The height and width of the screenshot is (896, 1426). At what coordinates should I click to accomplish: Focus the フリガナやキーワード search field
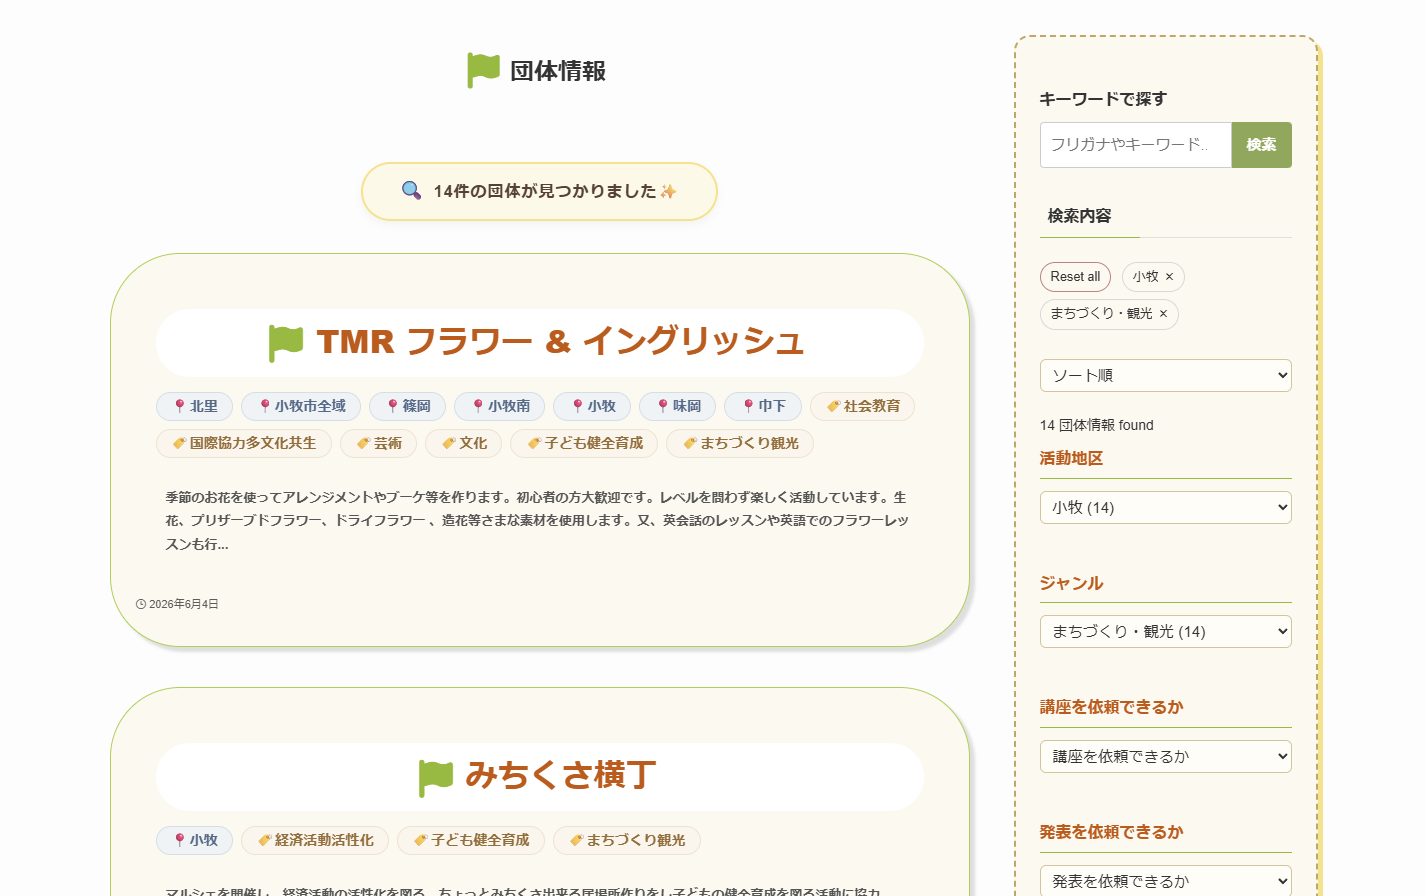(1136, 145)
